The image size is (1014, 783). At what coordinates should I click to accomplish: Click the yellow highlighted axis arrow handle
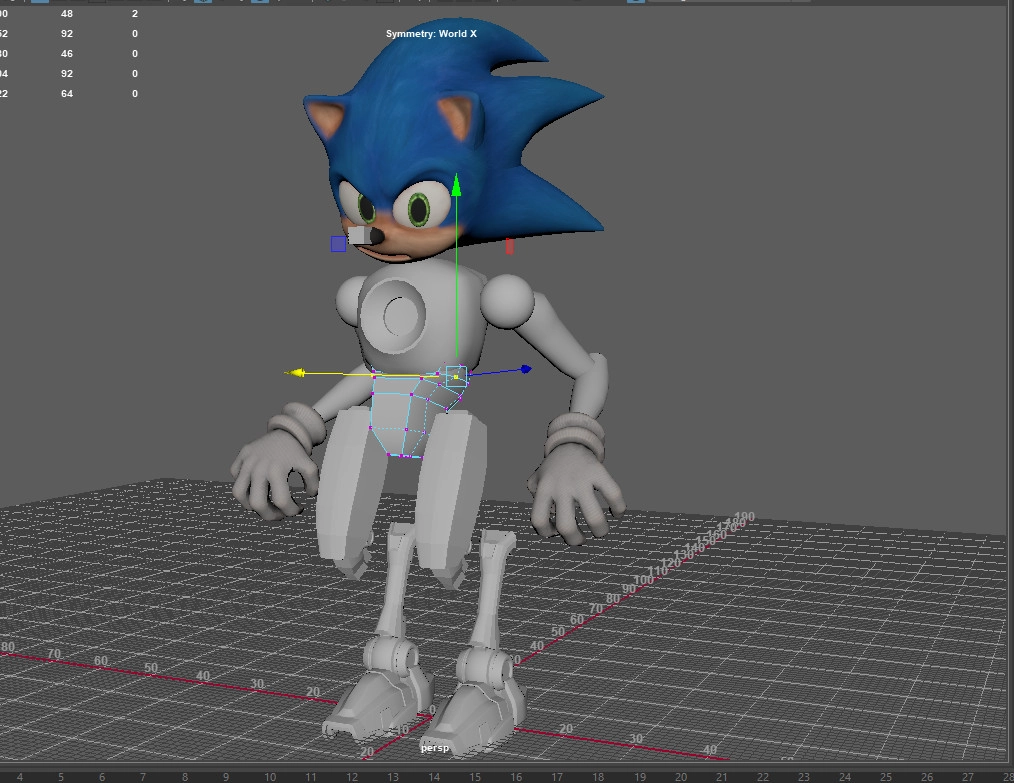point(293,373)
